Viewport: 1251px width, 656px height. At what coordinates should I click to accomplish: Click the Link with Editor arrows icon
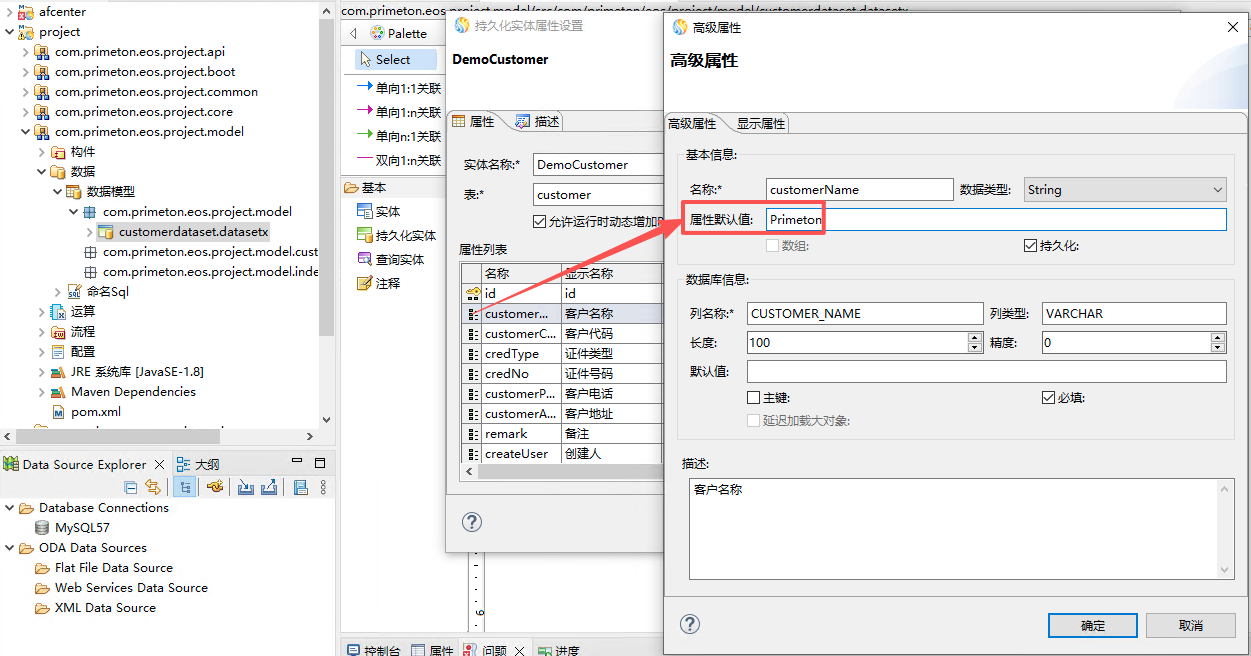pyautogui.click(x=153, y=487)
